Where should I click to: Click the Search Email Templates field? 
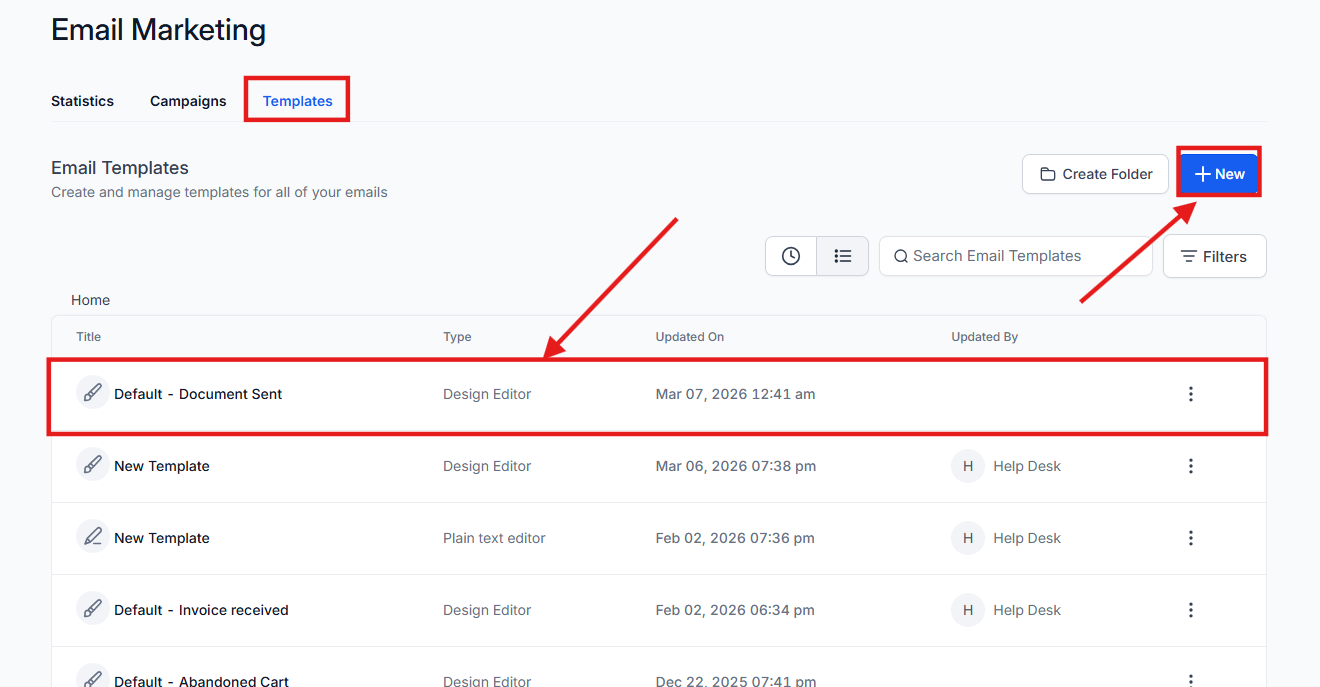pyautogui.click(x=1015, y=256)
